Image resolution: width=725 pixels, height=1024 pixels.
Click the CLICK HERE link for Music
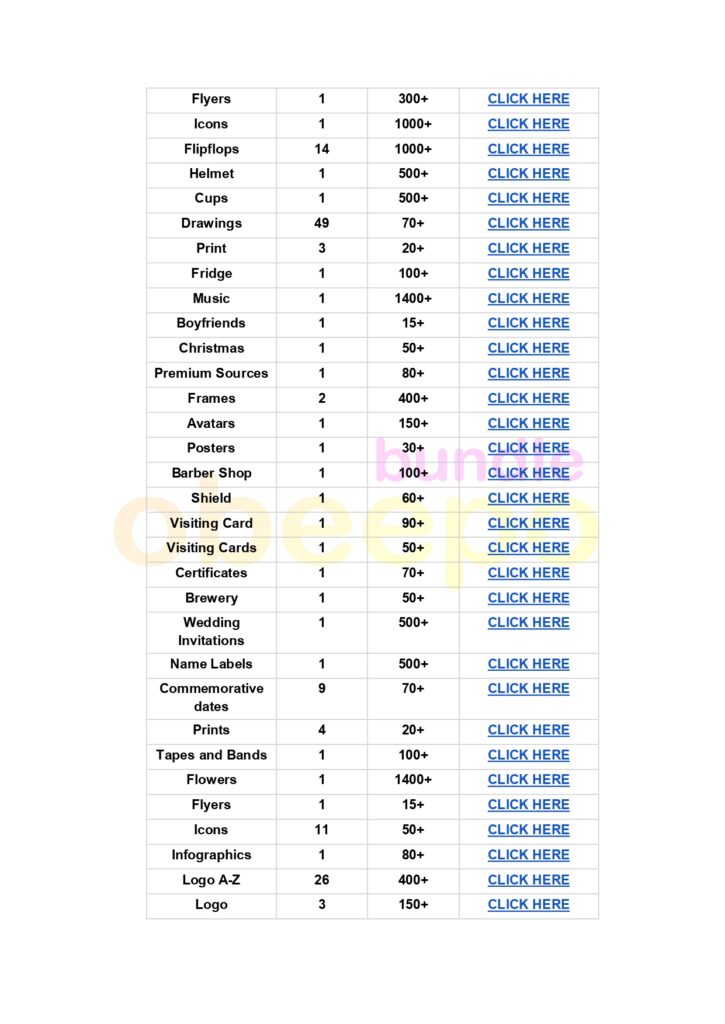[x=528, y=299]
